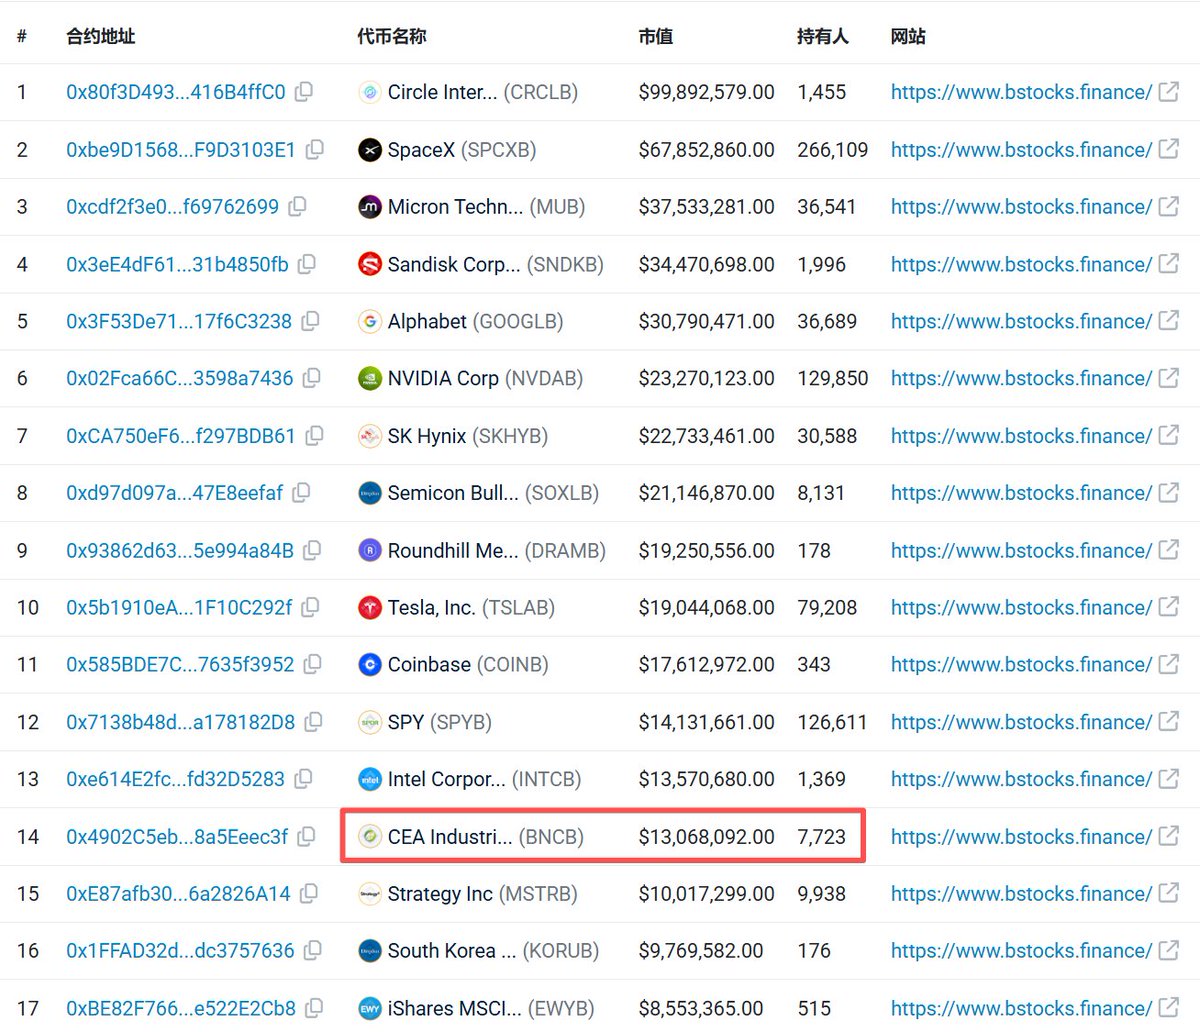Click the NVIDIA token logo
The height and width of the screenshot is (1032, 1200).
tap(370, 379)
